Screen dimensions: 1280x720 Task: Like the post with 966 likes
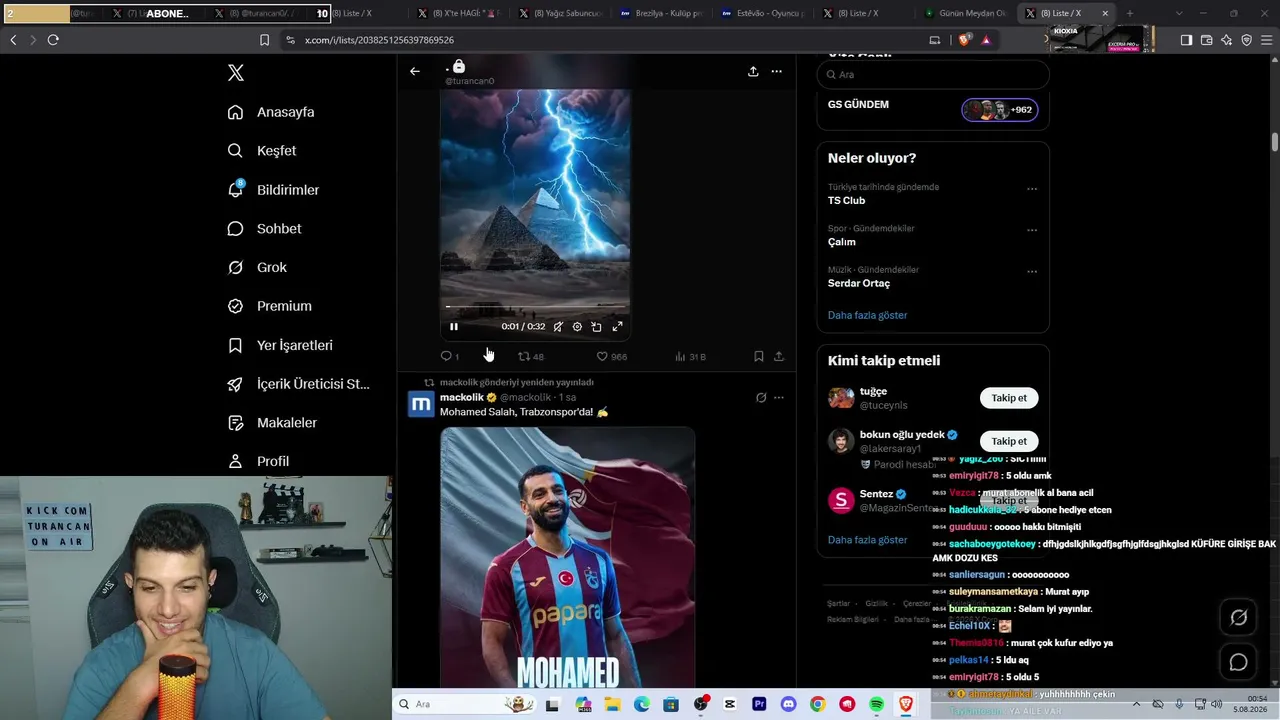[611, 356]
